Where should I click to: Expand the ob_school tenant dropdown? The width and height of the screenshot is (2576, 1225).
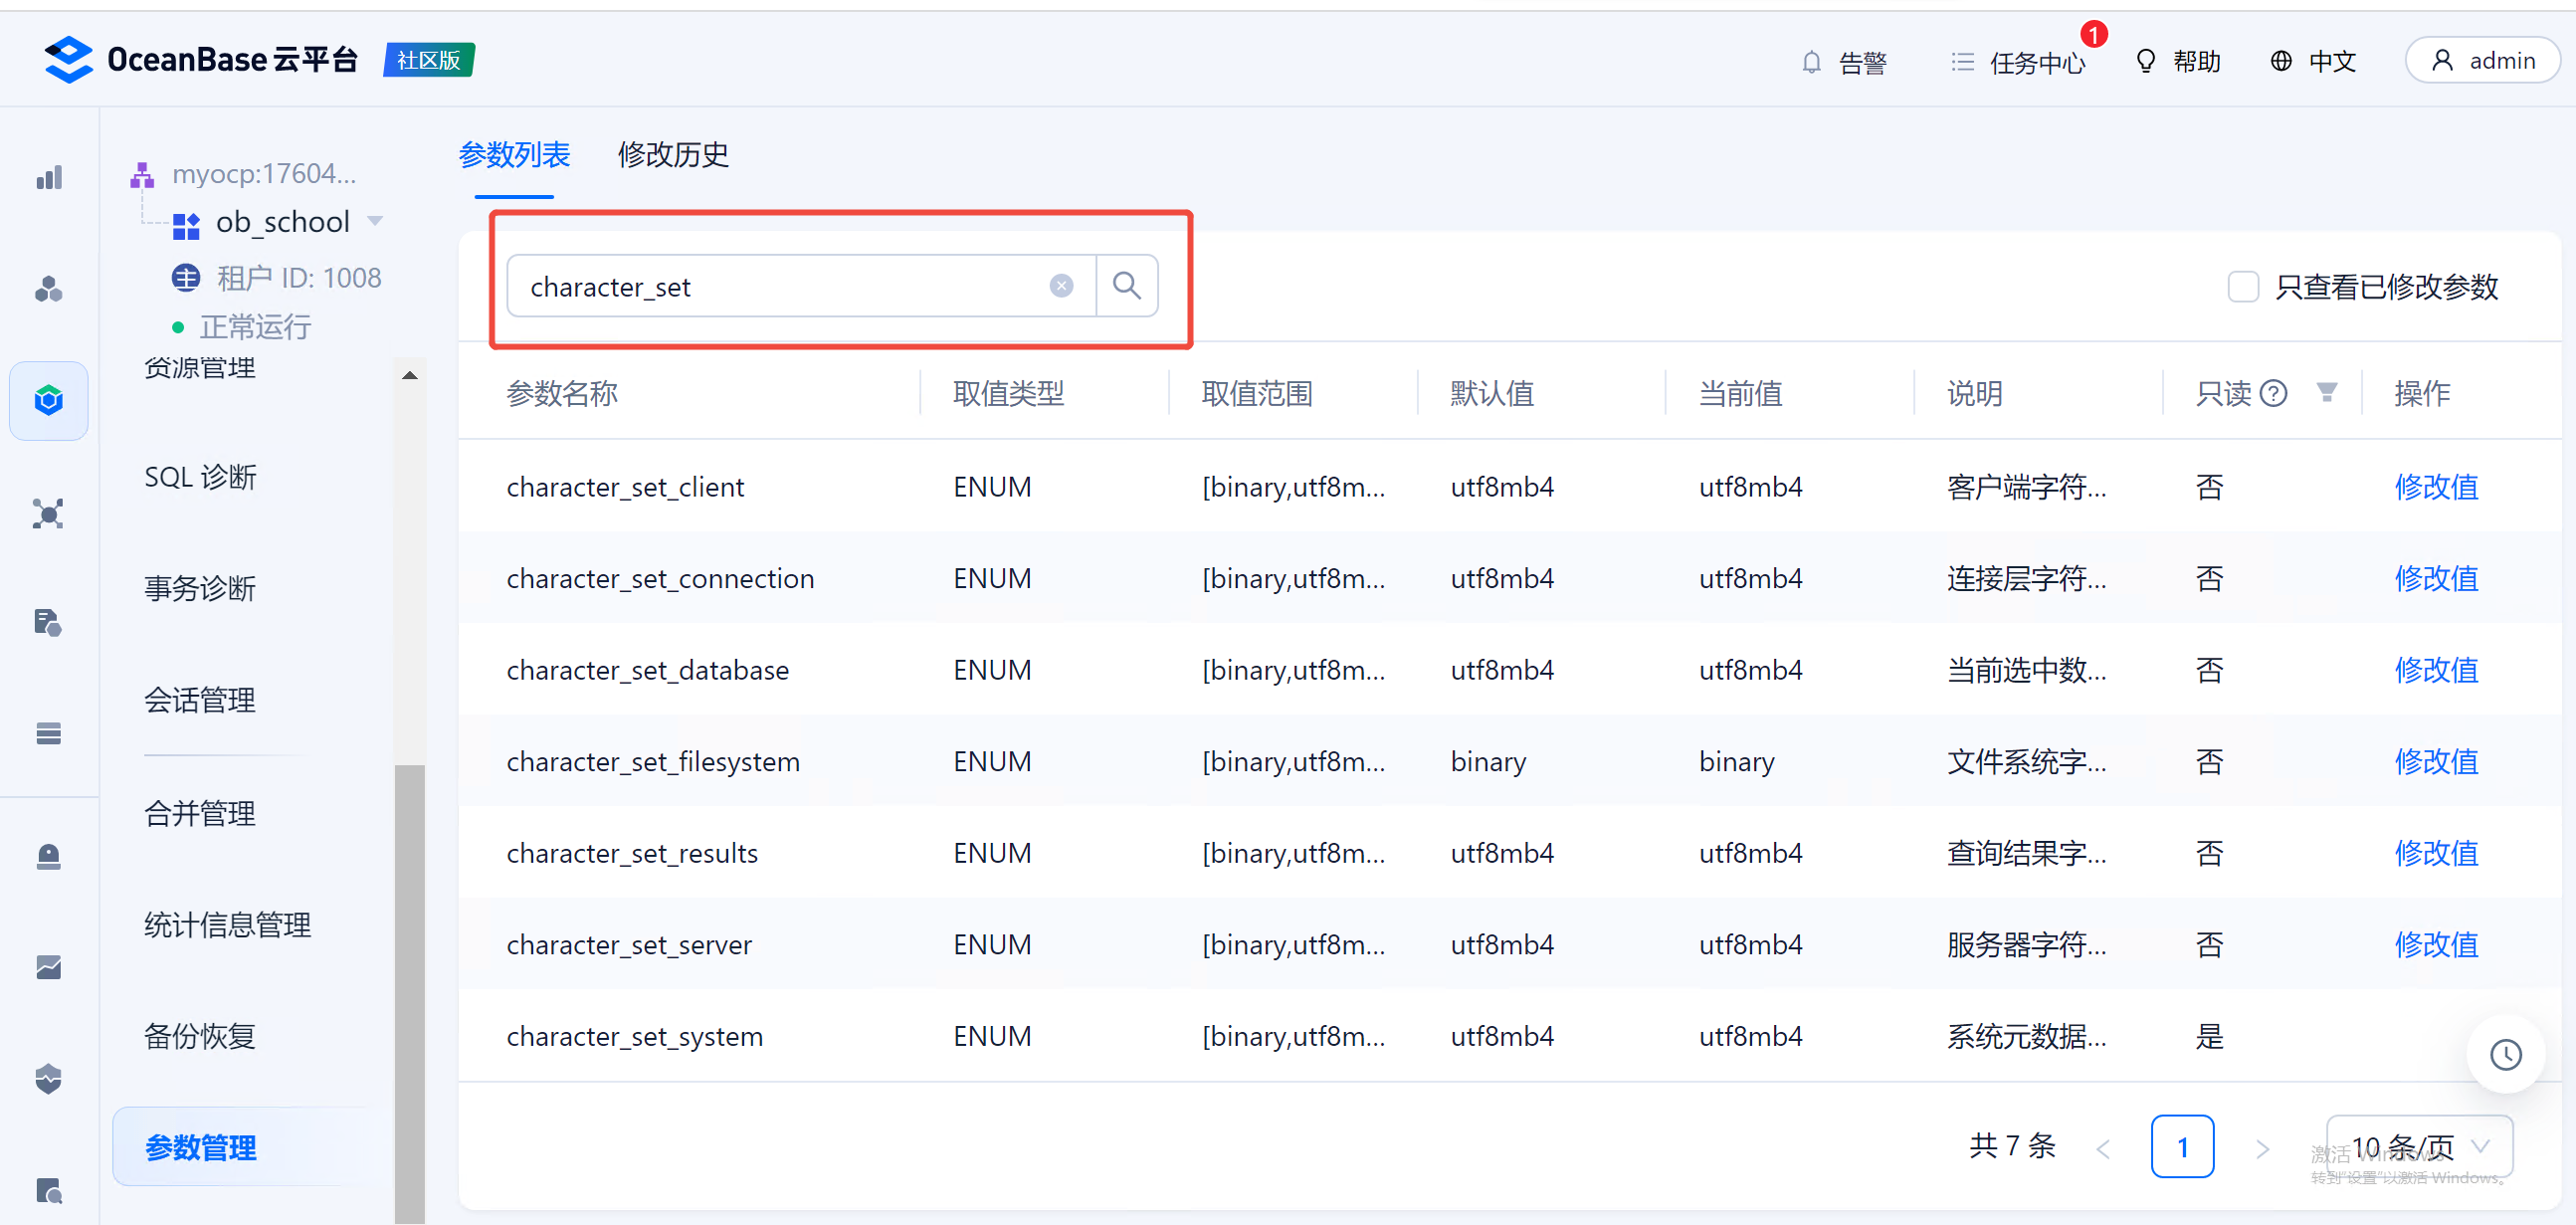pyautogui.click(x=376, y=221)
